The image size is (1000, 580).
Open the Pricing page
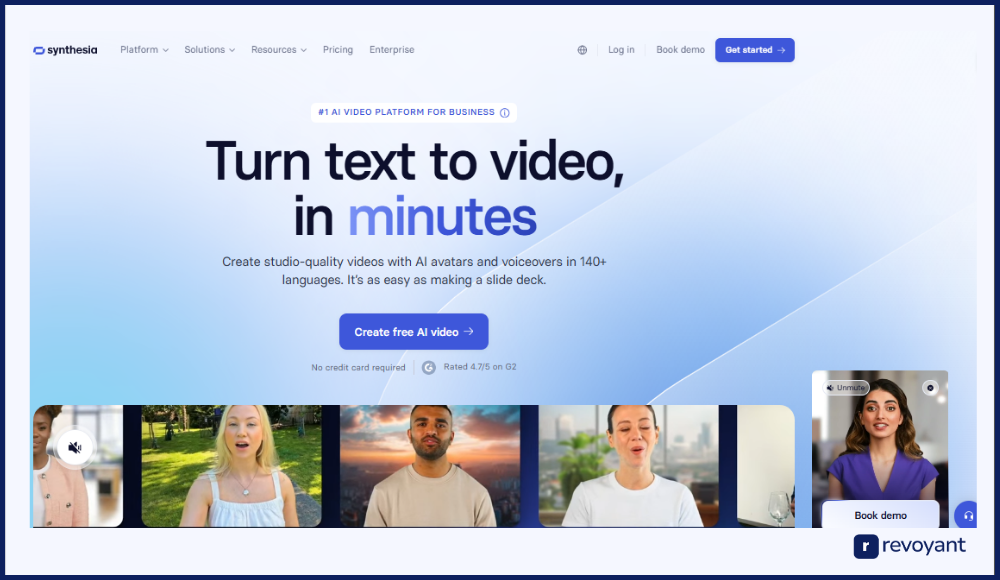pyautogui.click(x=337, y=50)
